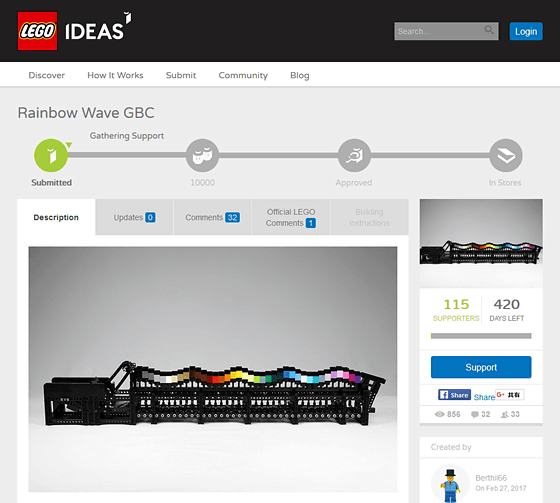Click the LEGO logo
Viewport: 560px width, 503px height.
[38, 31]
